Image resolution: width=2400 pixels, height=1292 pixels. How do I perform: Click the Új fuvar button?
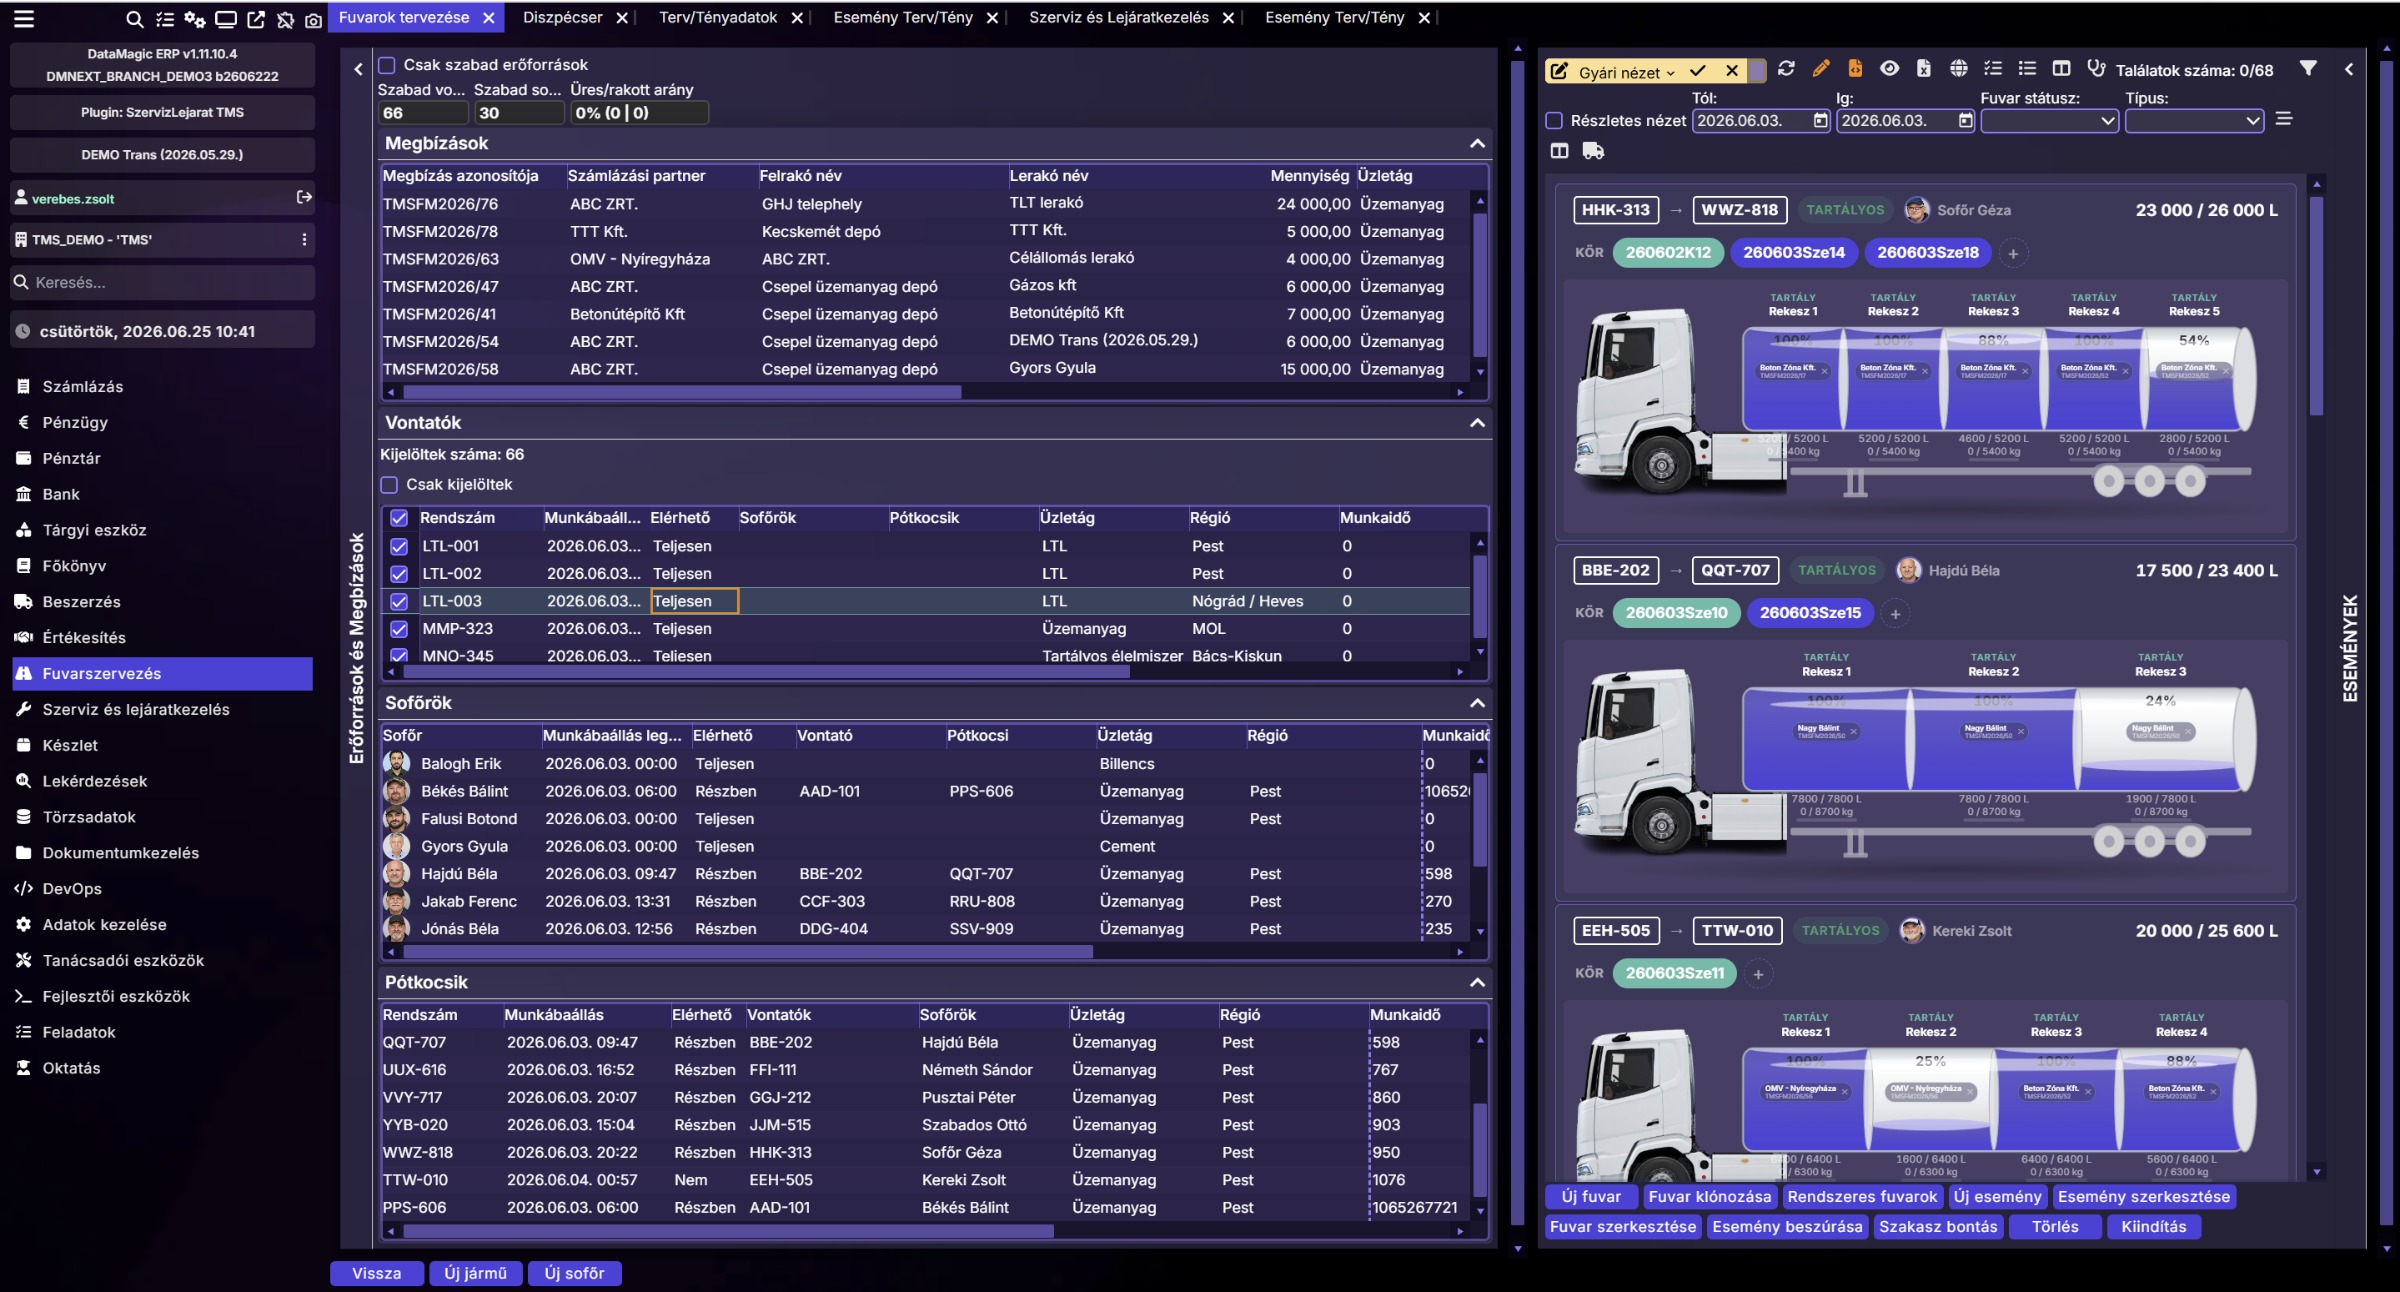coord(1591,1196)
